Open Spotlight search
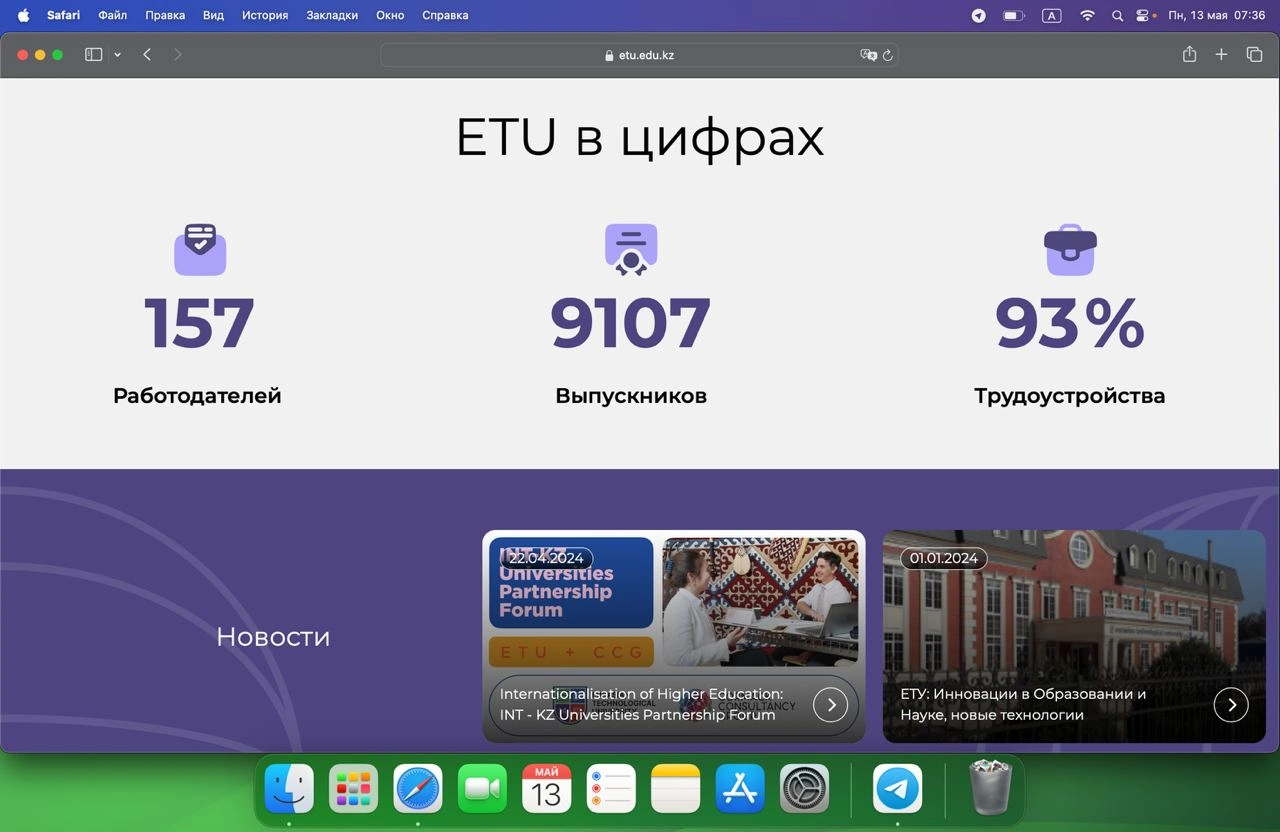1280x832 pixels. click(1117, 15)
